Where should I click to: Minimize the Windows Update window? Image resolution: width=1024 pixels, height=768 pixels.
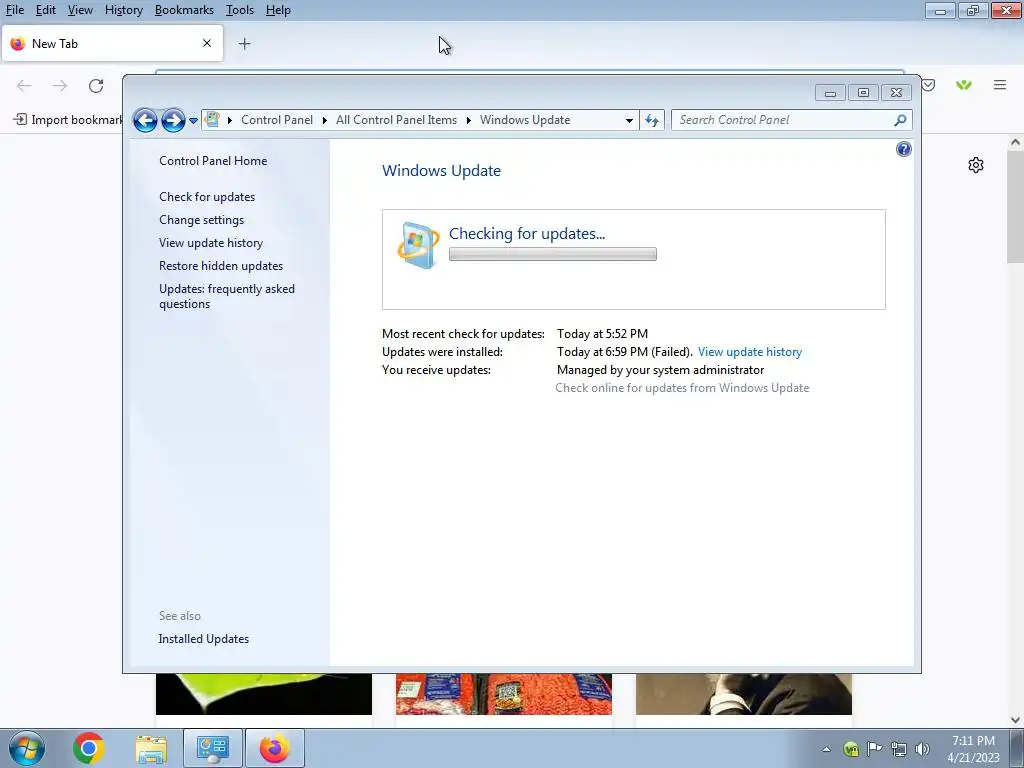830,93
